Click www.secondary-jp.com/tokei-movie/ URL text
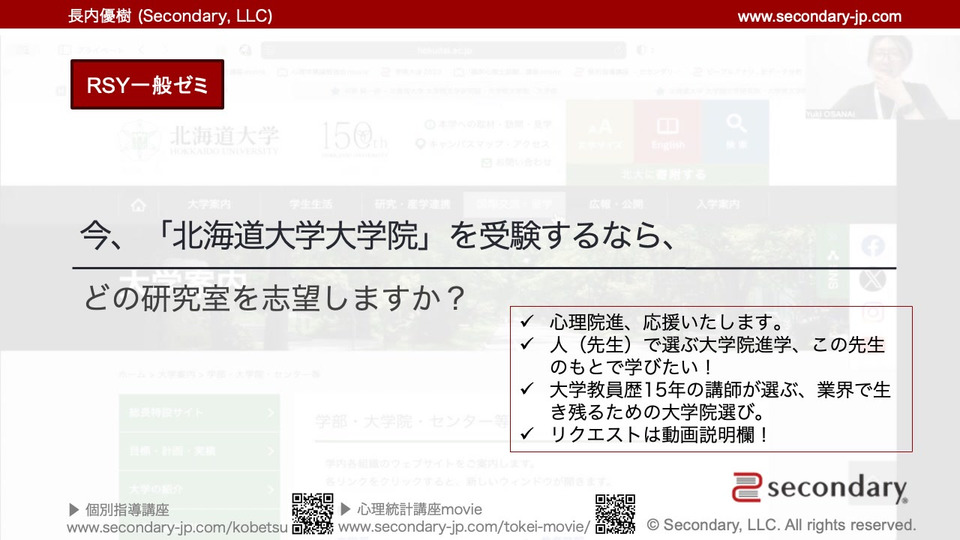Viewport: 960px width, 540px height. click(x=464, y=527)
